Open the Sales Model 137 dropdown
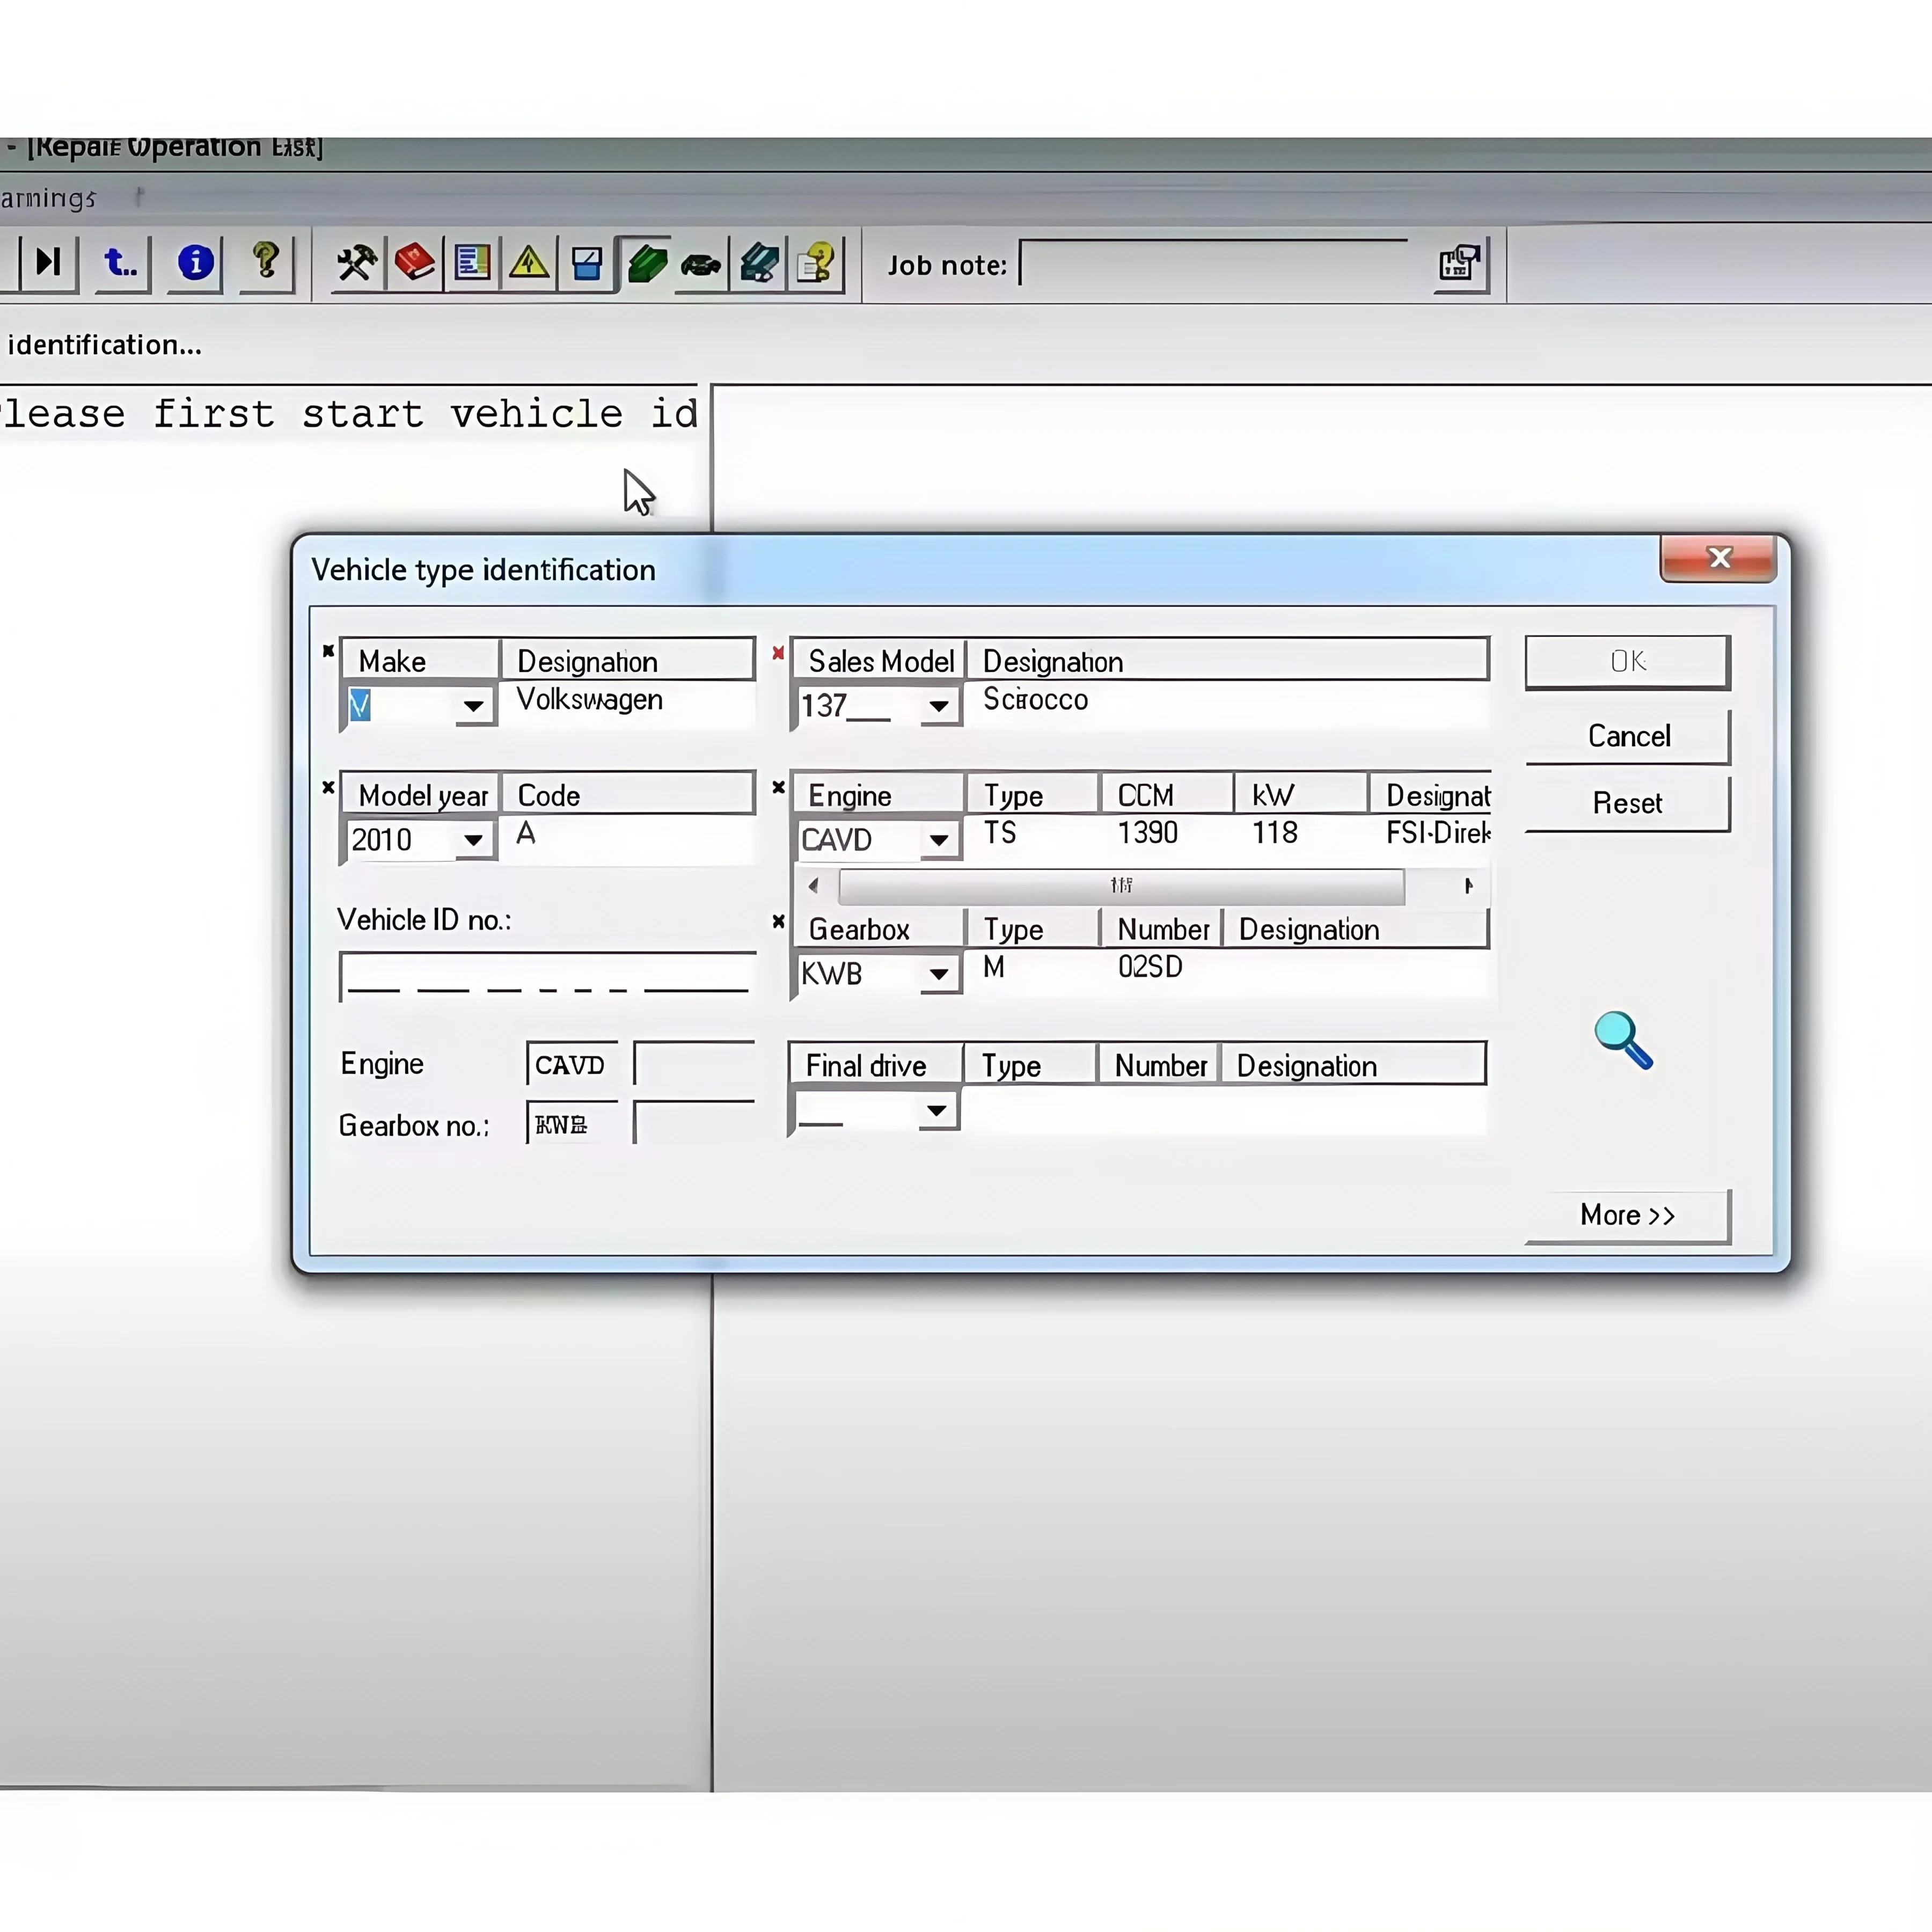This screenshot has height=1932, width=1932. 938,706
